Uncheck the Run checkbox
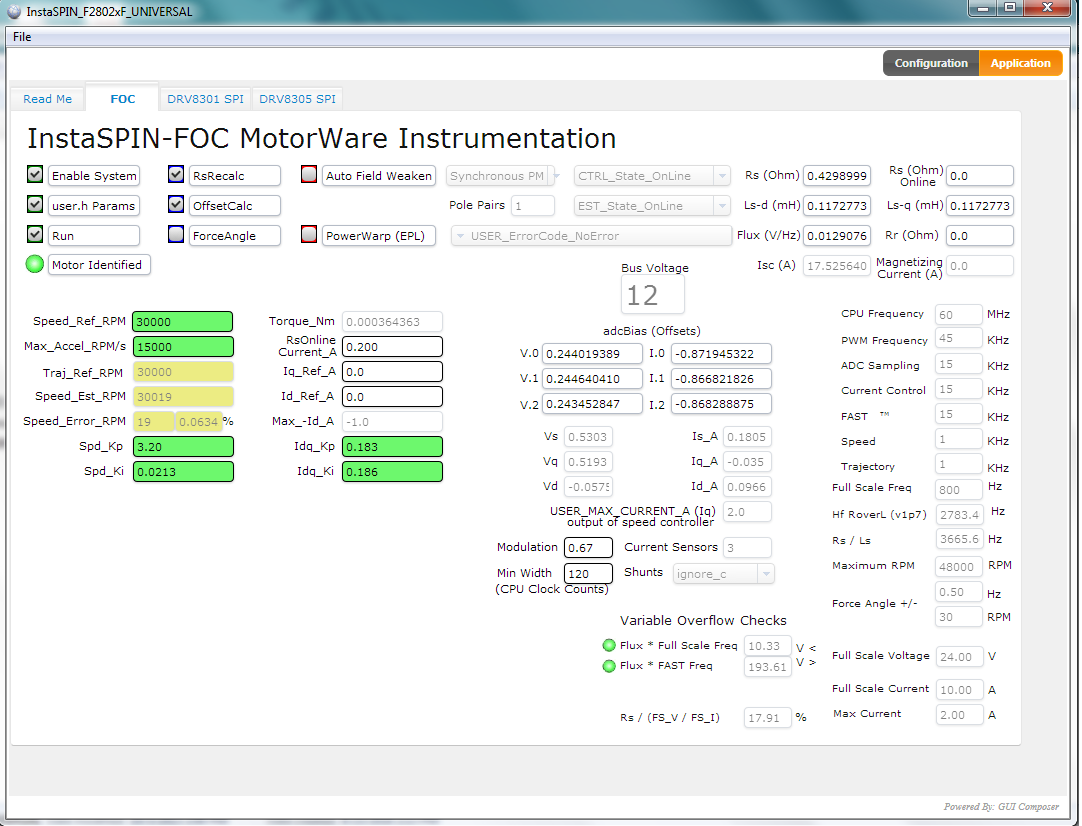Image resolution: width=1082 pixels, height=826 pixels. pyautogui.click(x=35, y=234)
